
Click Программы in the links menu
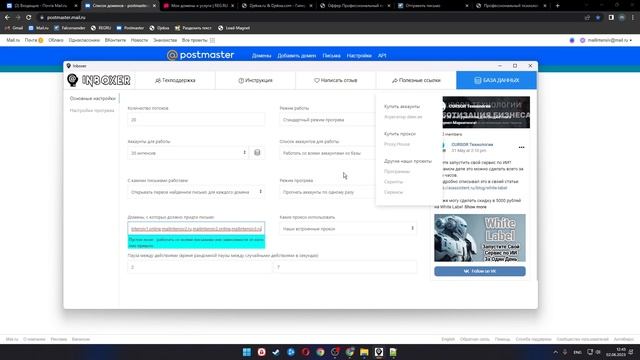[x=397, y=171]
